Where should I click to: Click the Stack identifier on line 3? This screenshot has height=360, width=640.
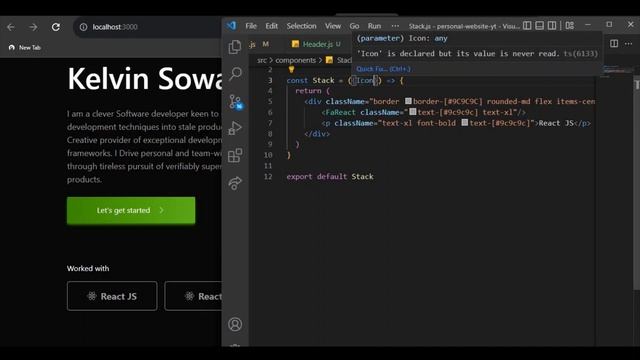click(323, 80)
